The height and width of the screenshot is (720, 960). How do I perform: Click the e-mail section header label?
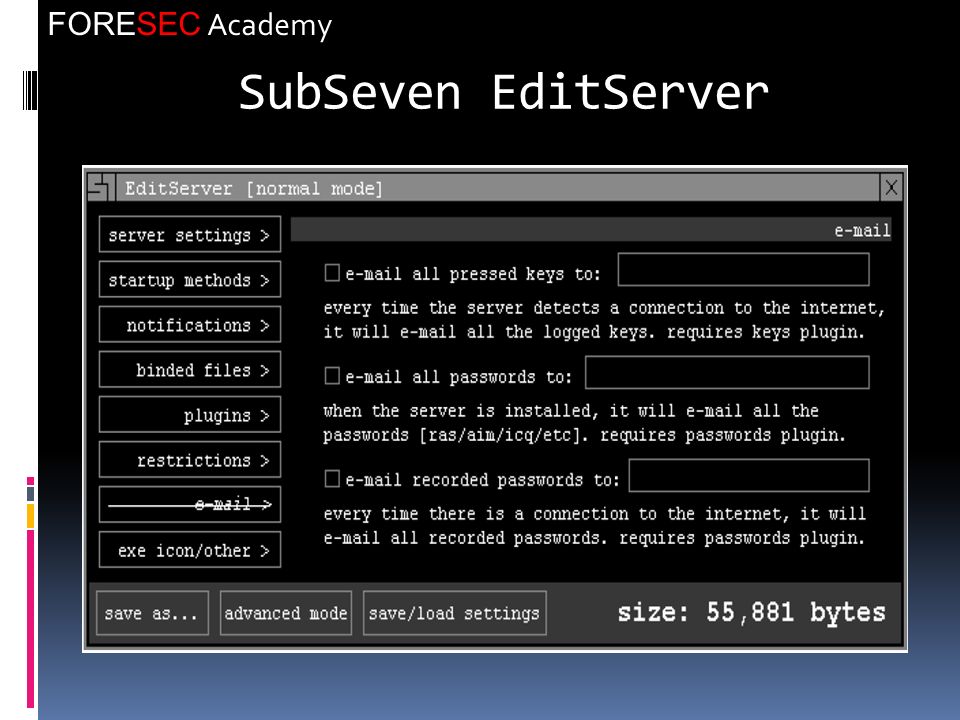(862, 230)
